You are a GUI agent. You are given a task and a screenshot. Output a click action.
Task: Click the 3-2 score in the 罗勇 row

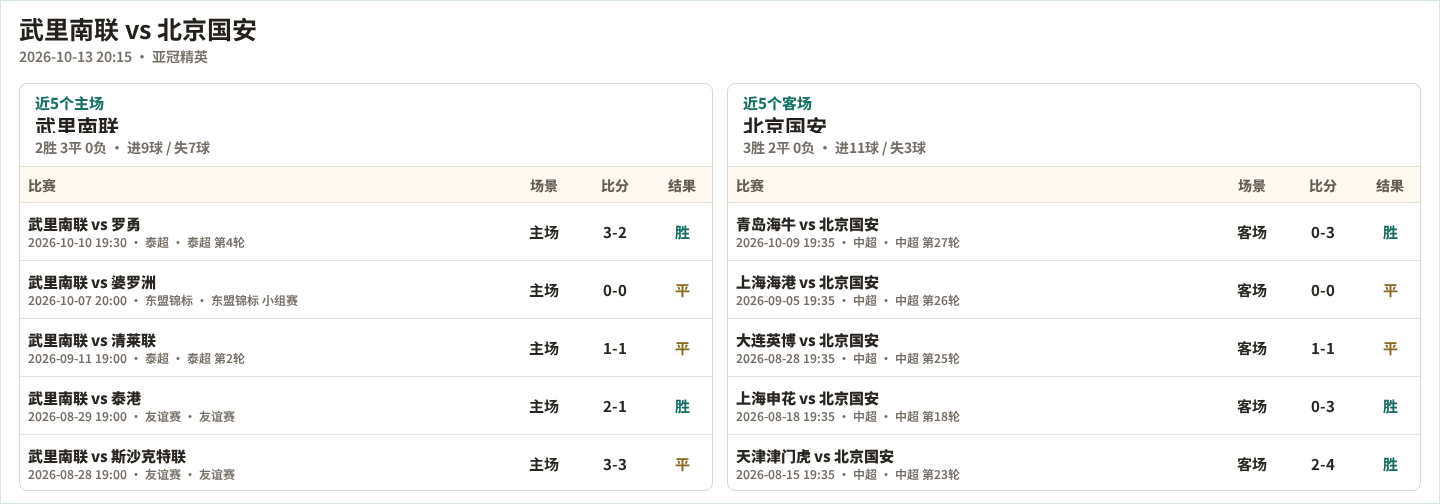[x=615, y=232]
